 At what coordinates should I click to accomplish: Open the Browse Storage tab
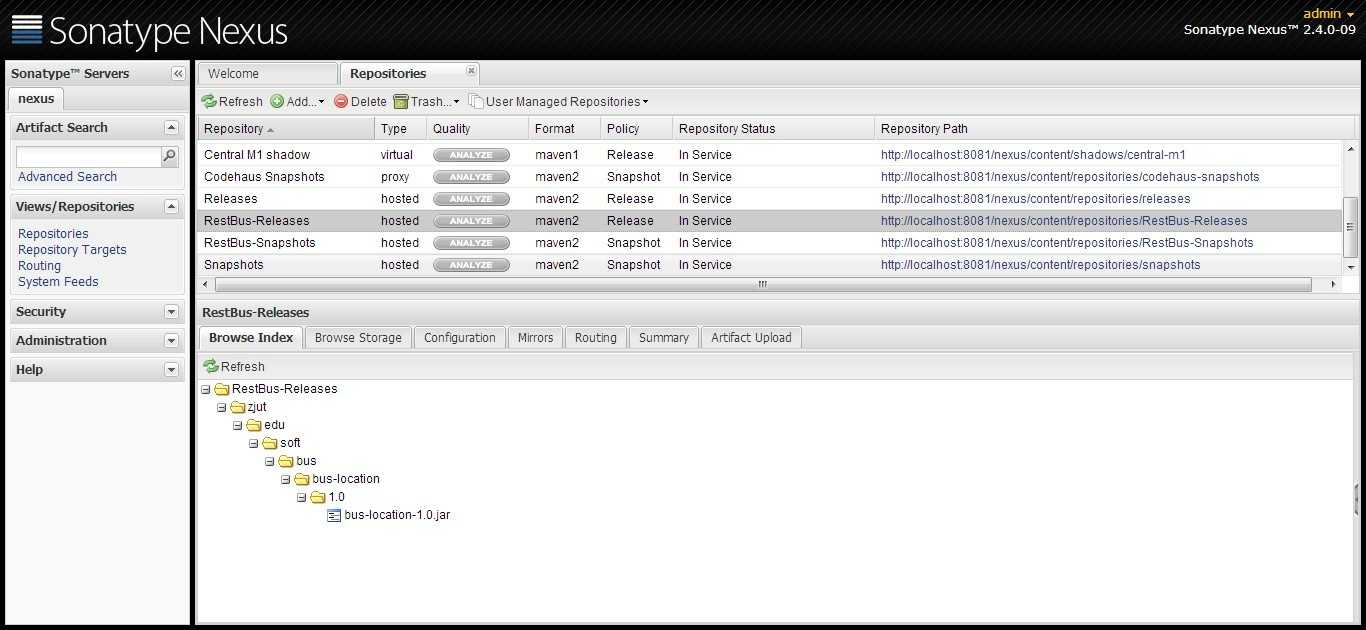coord(358,338)
